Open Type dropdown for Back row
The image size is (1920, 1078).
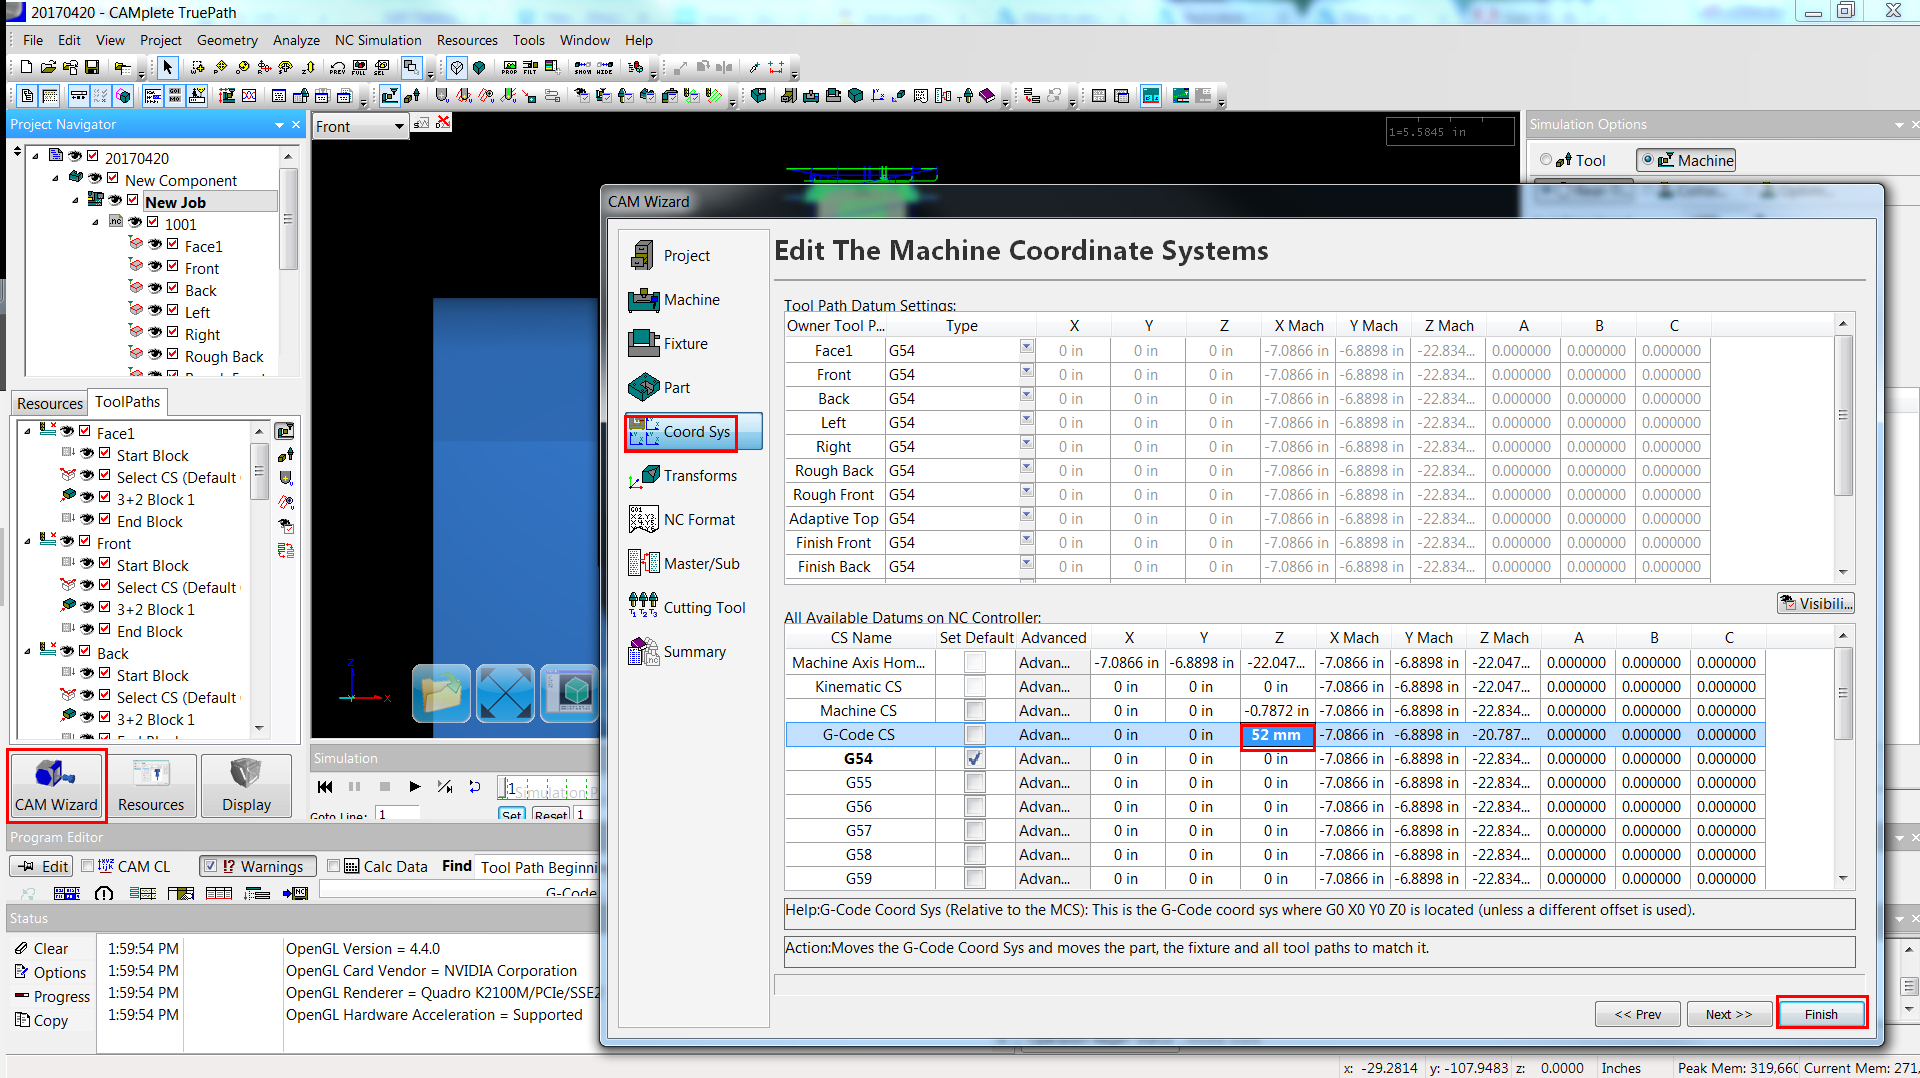pos(1026,395)
